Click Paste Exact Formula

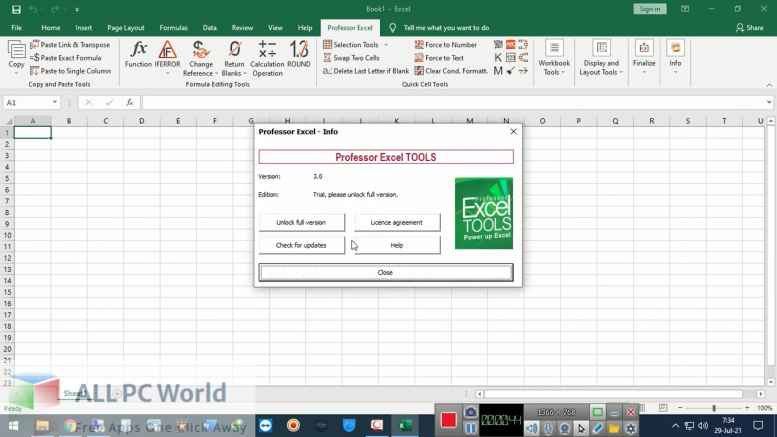point(69,58)
